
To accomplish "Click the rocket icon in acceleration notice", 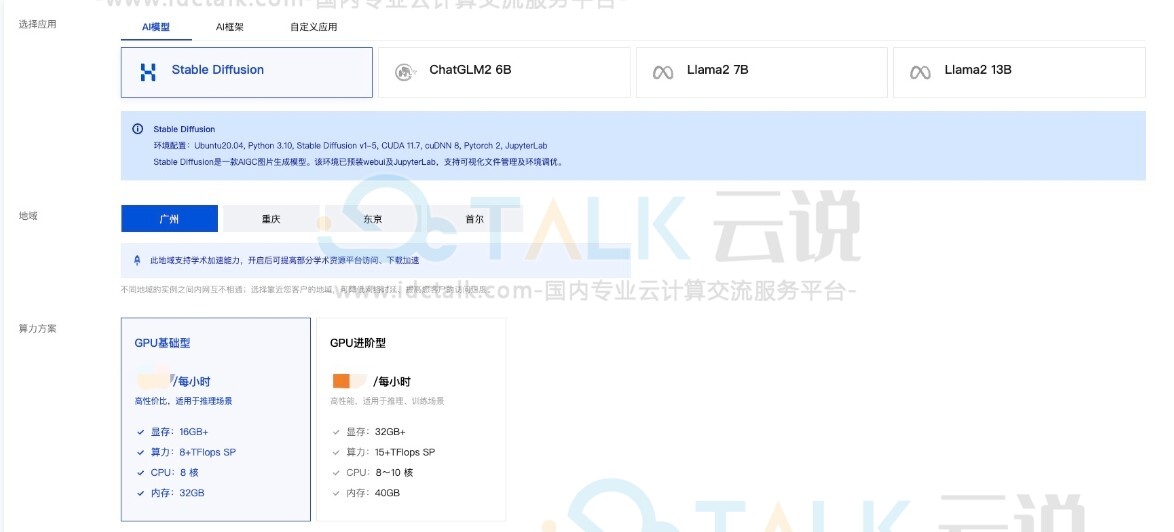I will coord(137,260).
